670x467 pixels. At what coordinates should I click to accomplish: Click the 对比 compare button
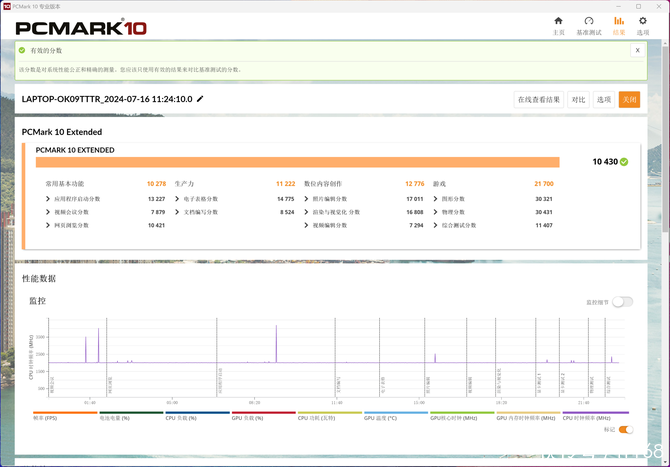click(x=578, y=99)
